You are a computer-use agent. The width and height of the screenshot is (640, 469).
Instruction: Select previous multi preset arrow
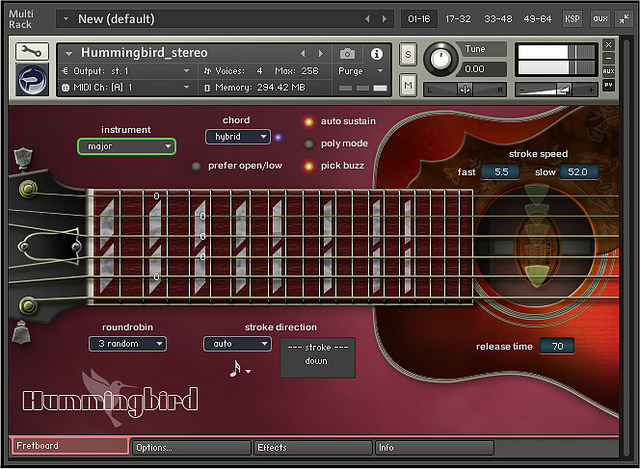click(x=367, y=19)
